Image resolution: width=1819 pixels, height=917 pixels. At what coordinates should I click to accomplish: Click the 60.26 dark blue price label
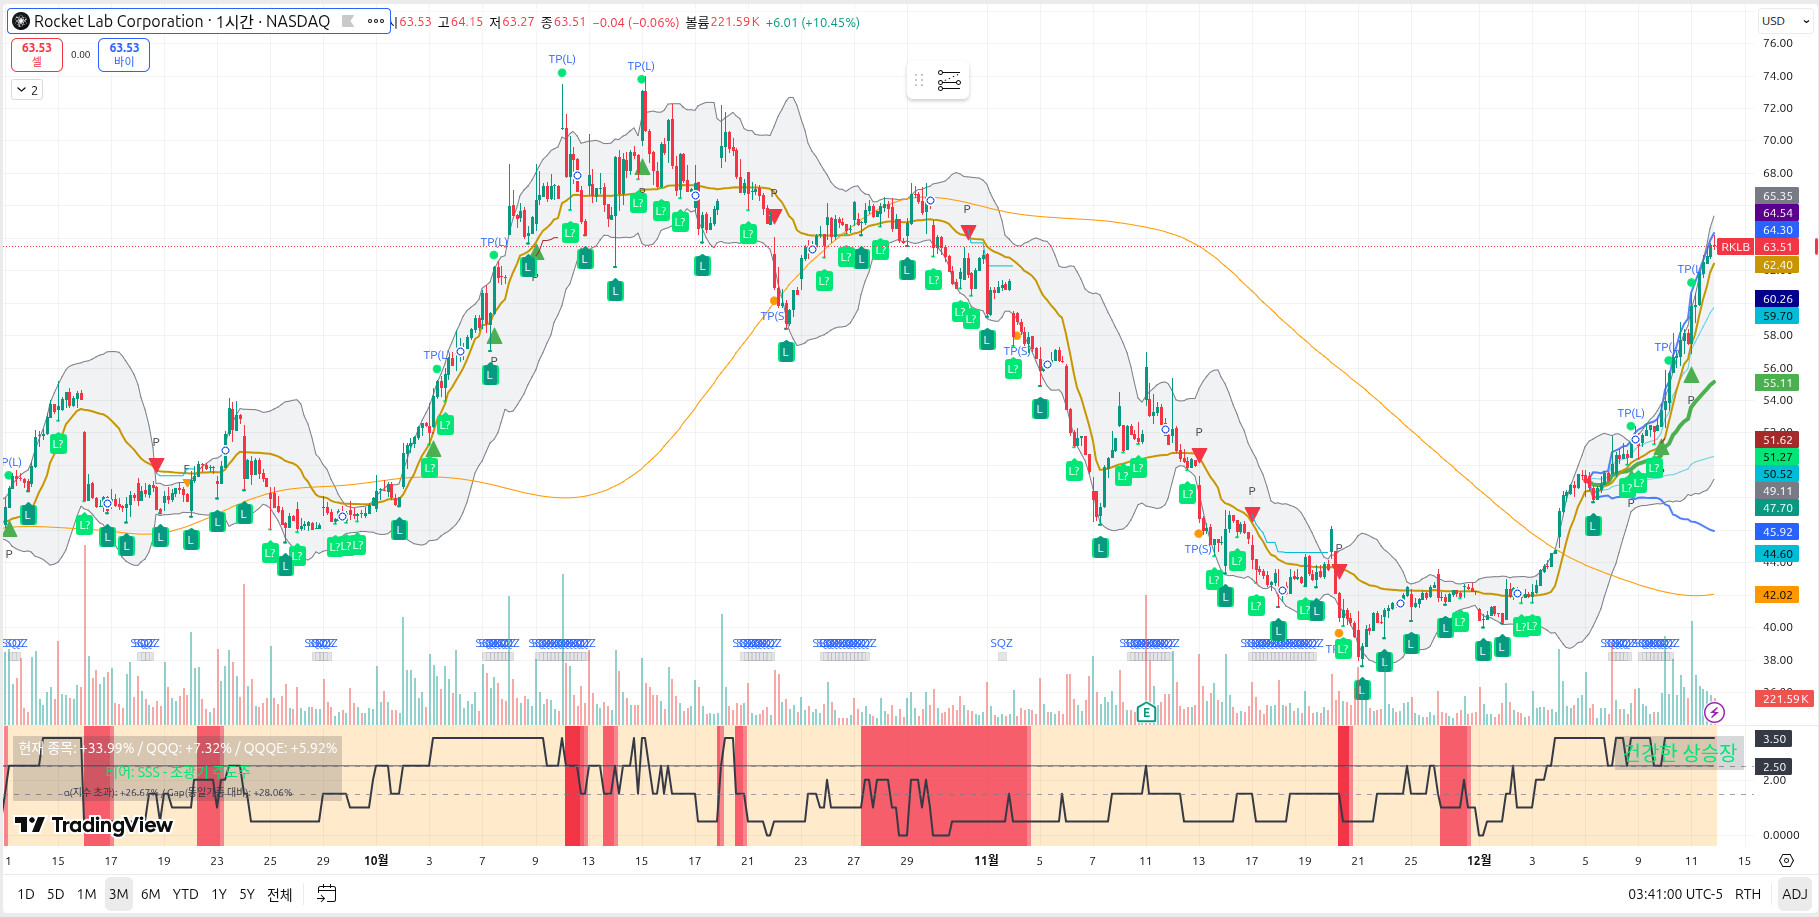pyautogui.click(x=1777, y=299)
